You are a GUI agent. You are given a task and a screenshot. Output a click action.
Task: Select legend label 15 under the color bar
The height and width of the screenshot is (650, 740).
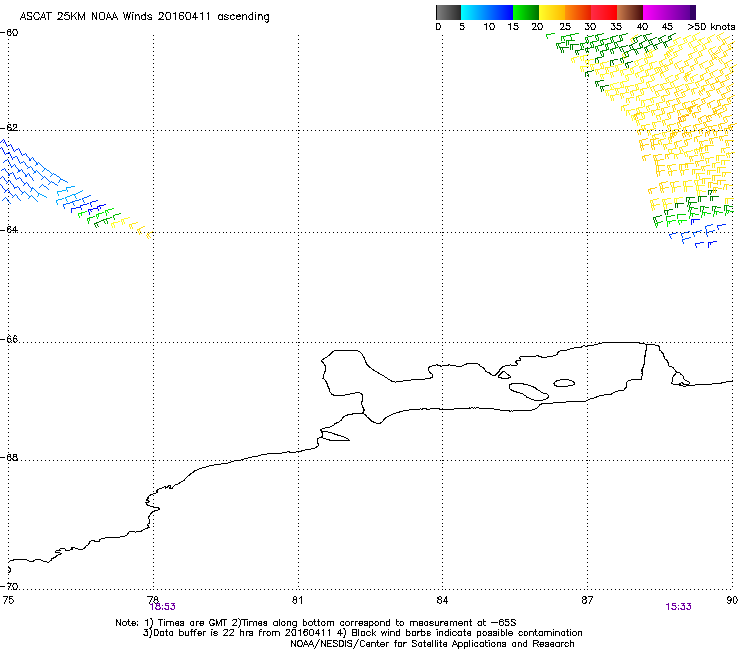(x=513, y=27)
